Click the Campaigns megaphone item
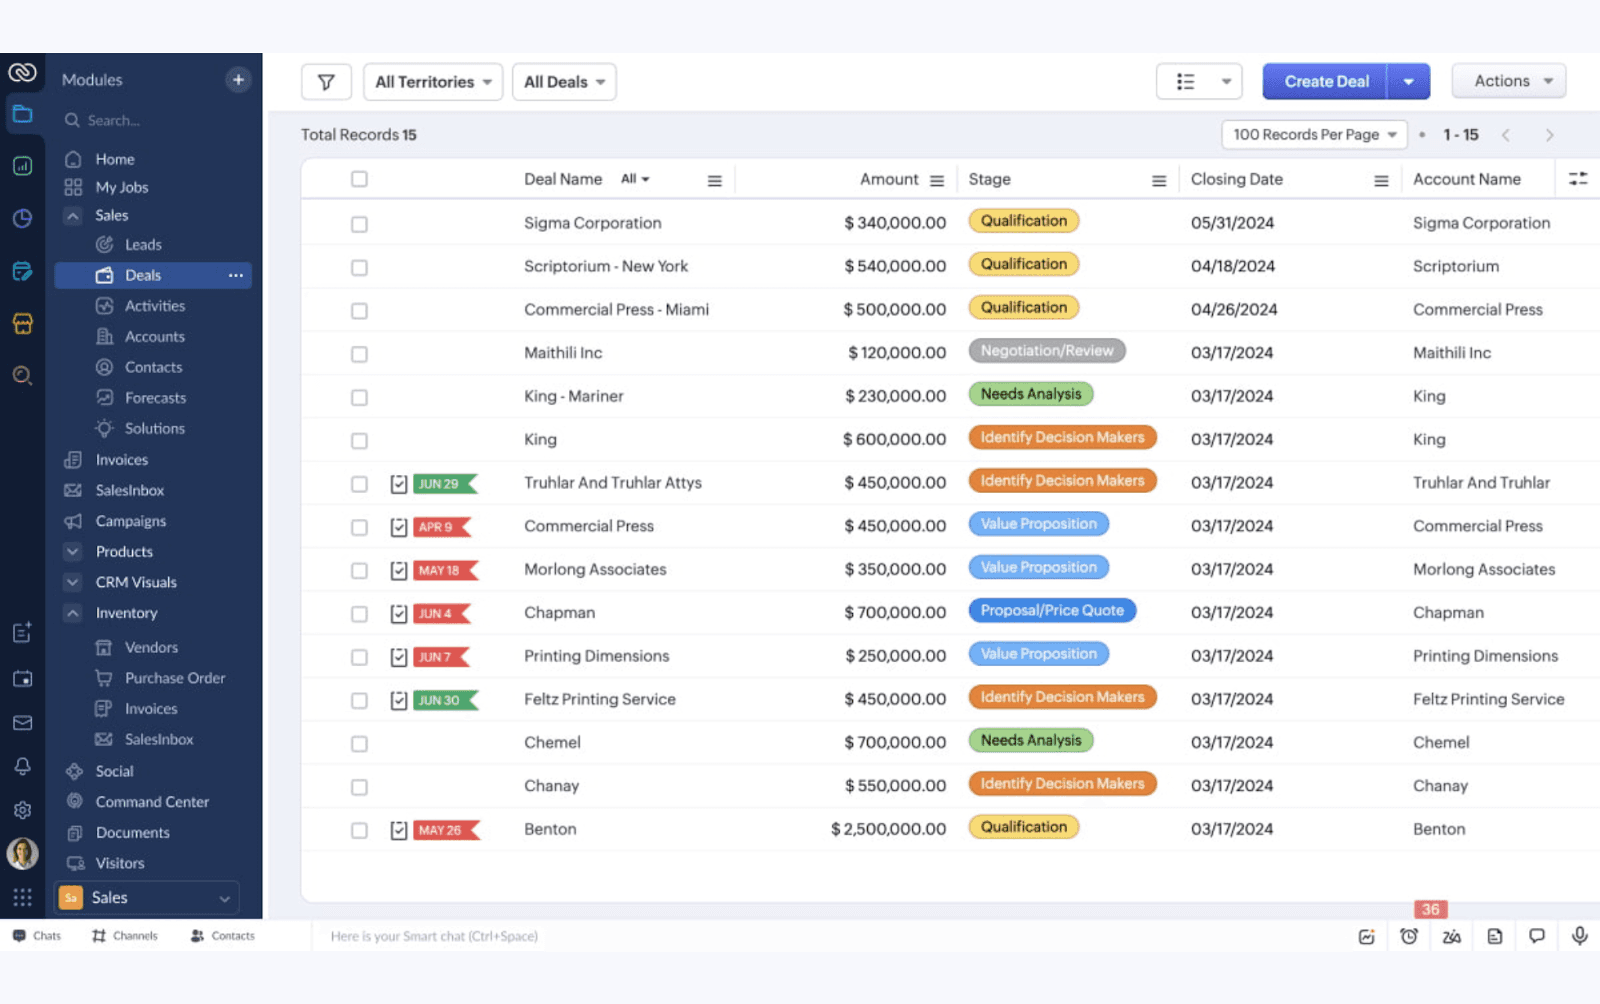Viewport: 1600px width, 1004px height. pos(115,521)
